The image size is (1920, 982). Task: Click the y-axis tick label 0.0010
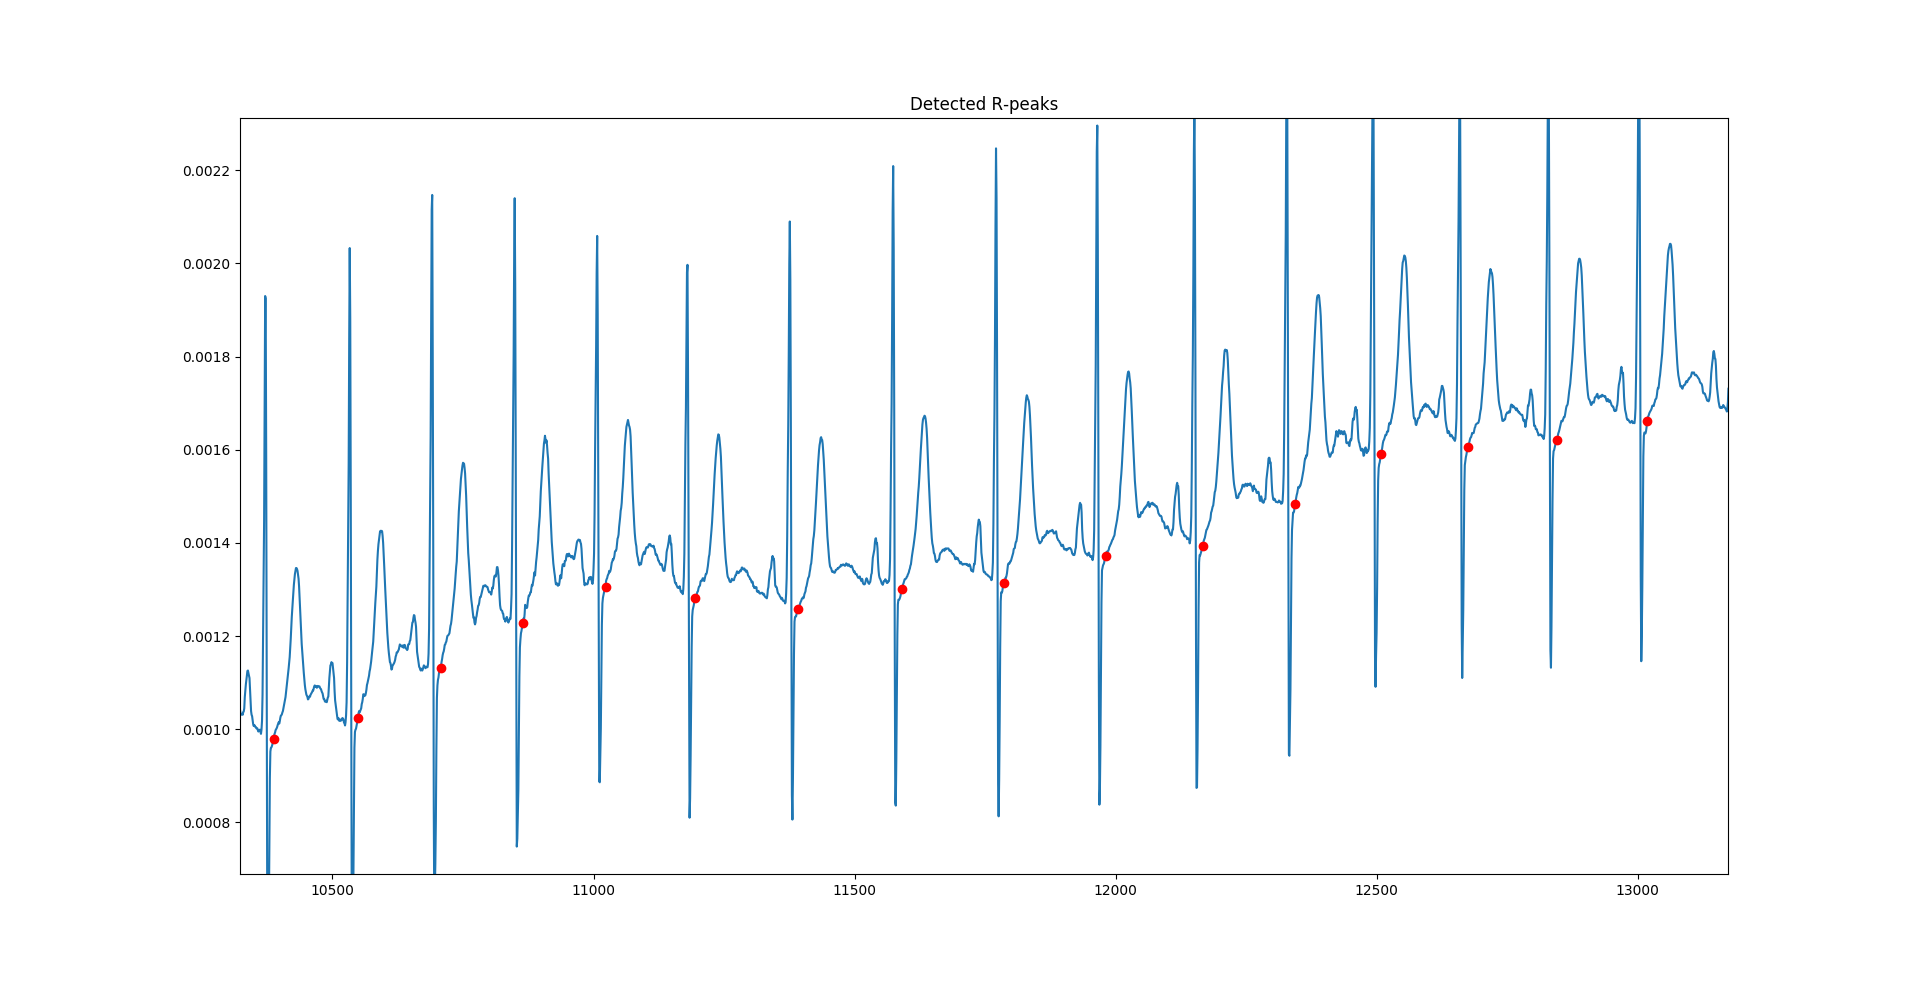pos(206,730)
